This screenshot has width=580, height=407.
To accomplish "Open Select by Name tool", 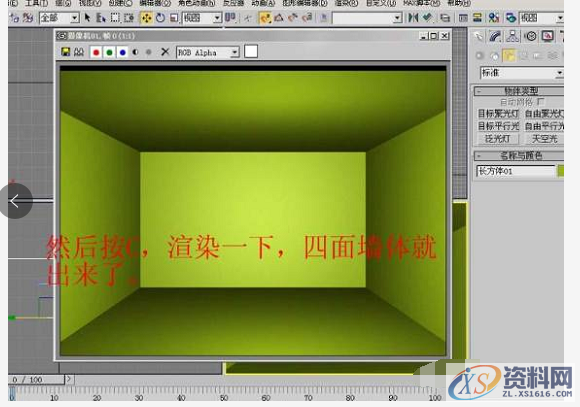I will (101, 17).
